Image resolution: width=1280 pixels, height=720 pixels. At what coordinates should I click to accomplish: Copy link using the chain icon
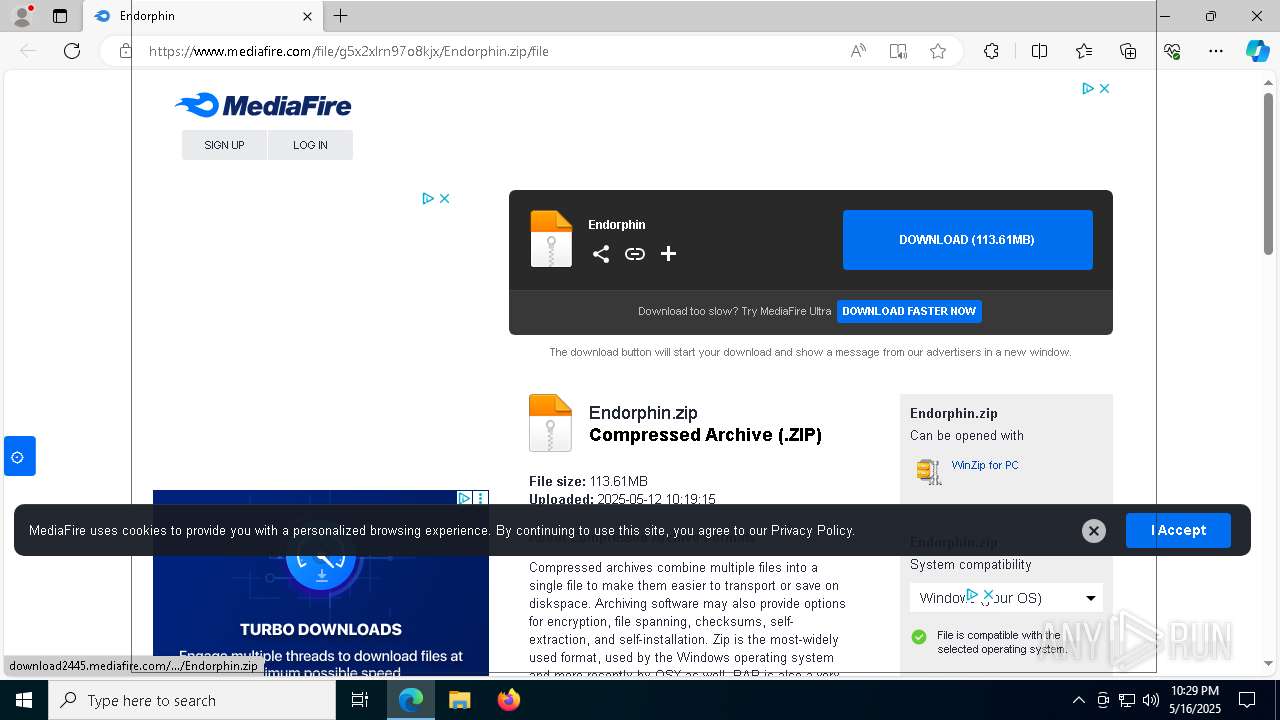click(x=635, y=254)
